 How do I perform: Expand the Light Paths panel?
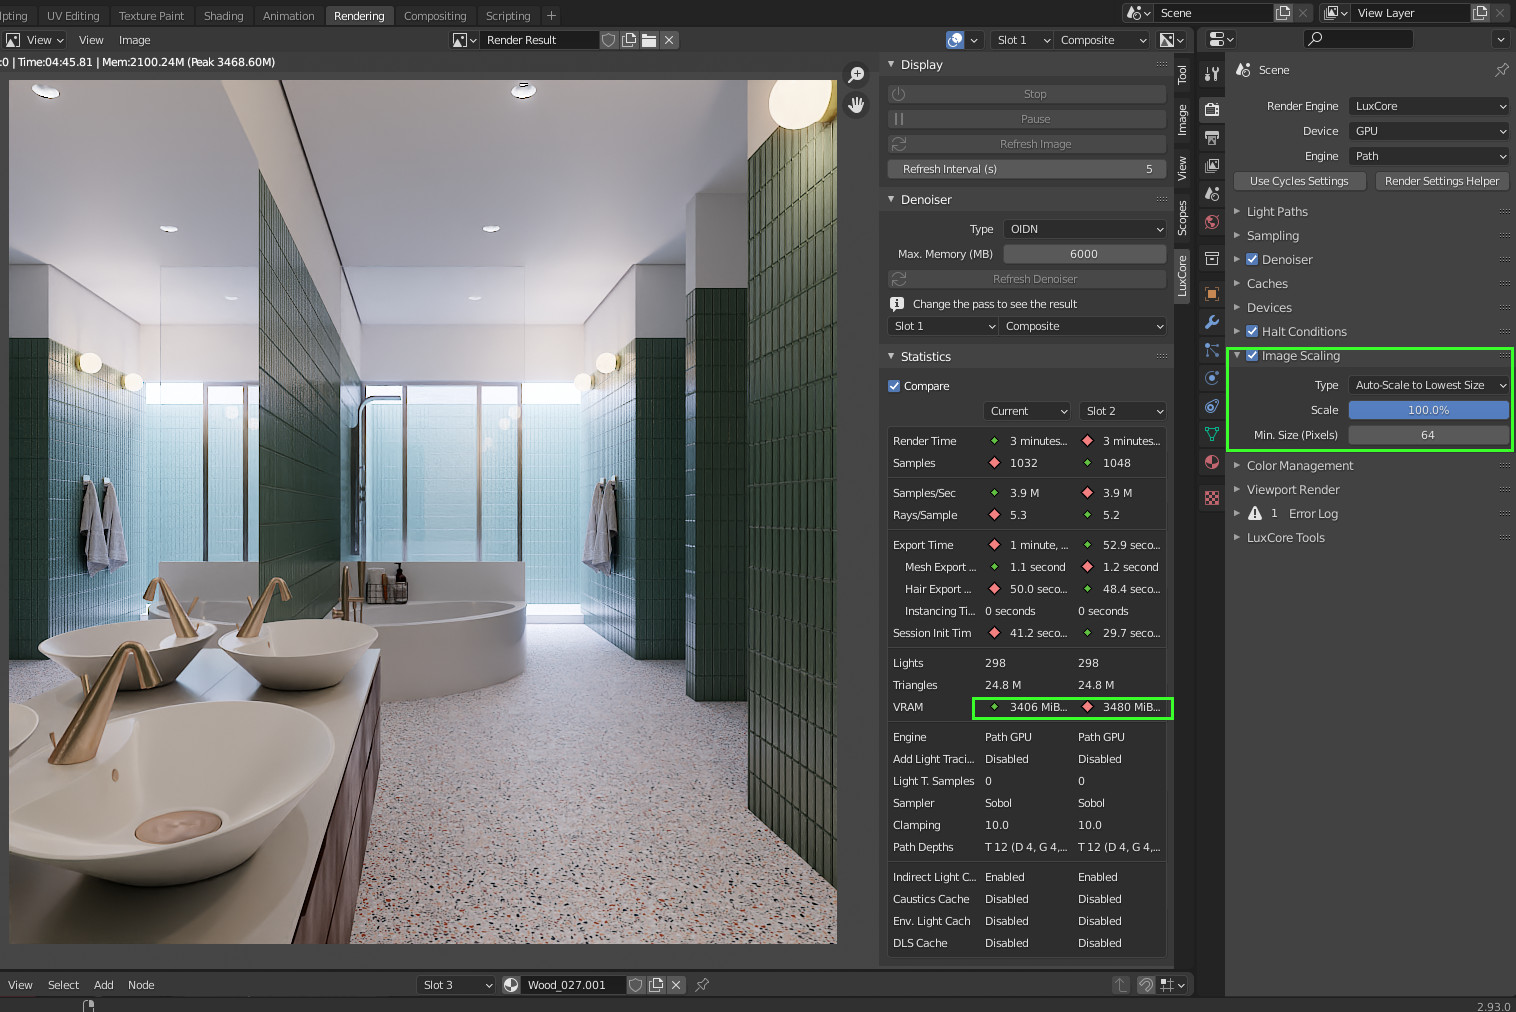pyautogui.click(x=1277, y=212)
